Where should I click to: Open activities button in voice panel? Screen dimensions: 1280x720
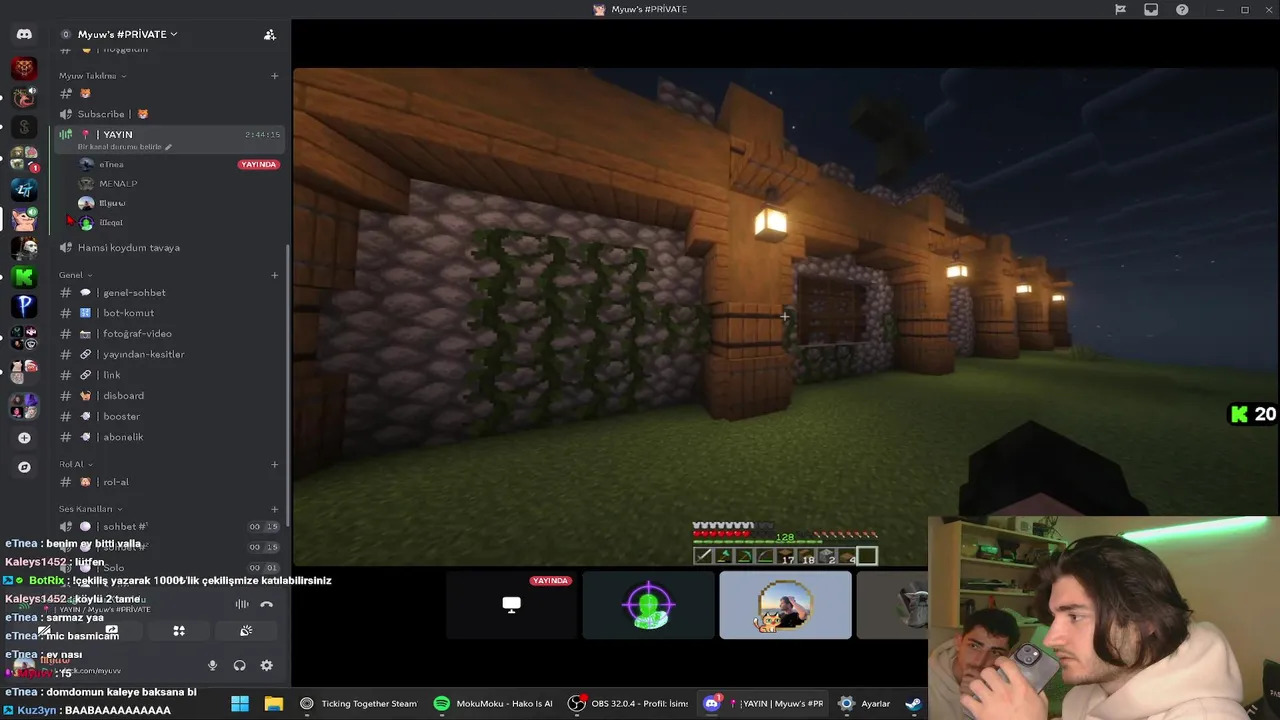(179, 631)
